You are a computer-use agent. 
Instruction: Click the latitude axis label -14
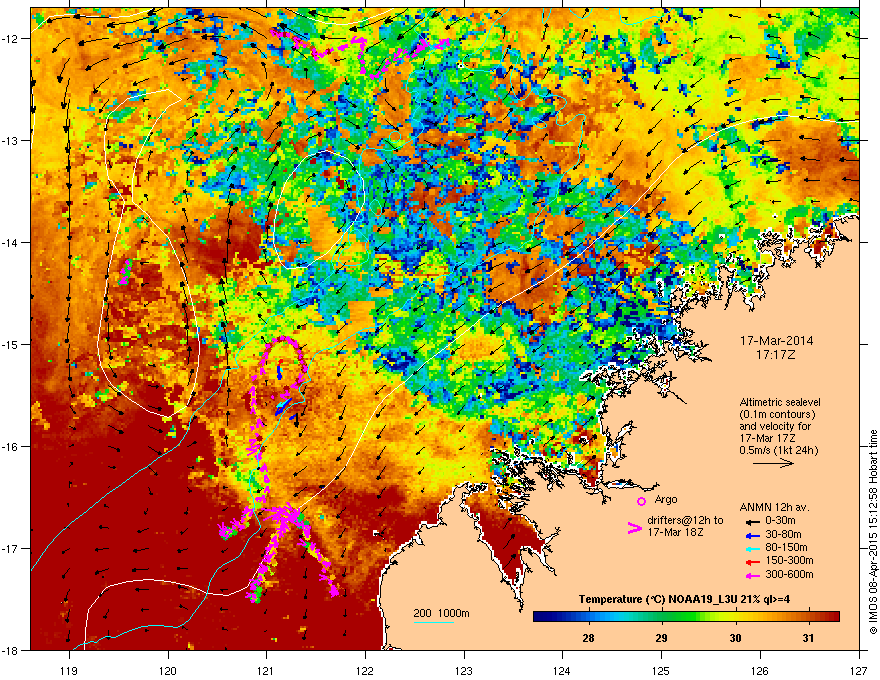tap(12, 243)
